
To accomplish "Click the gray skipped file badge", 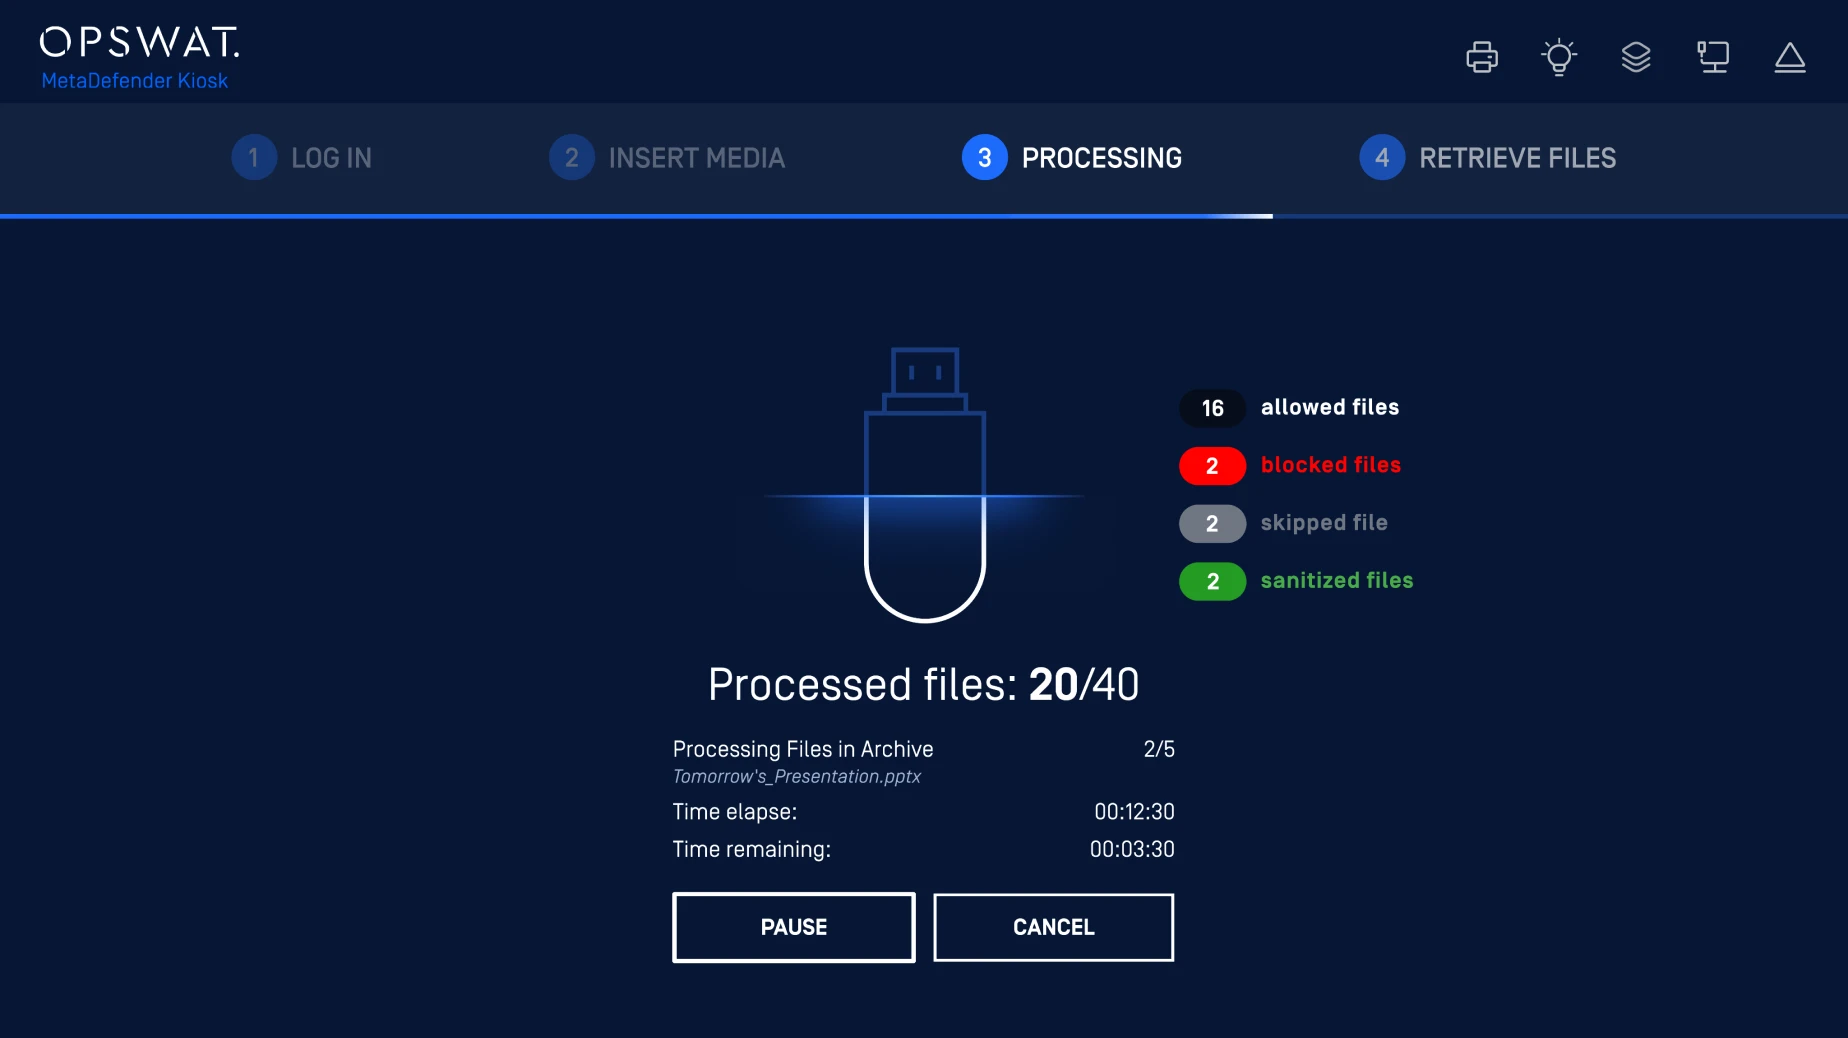I will click(1212, 524).
